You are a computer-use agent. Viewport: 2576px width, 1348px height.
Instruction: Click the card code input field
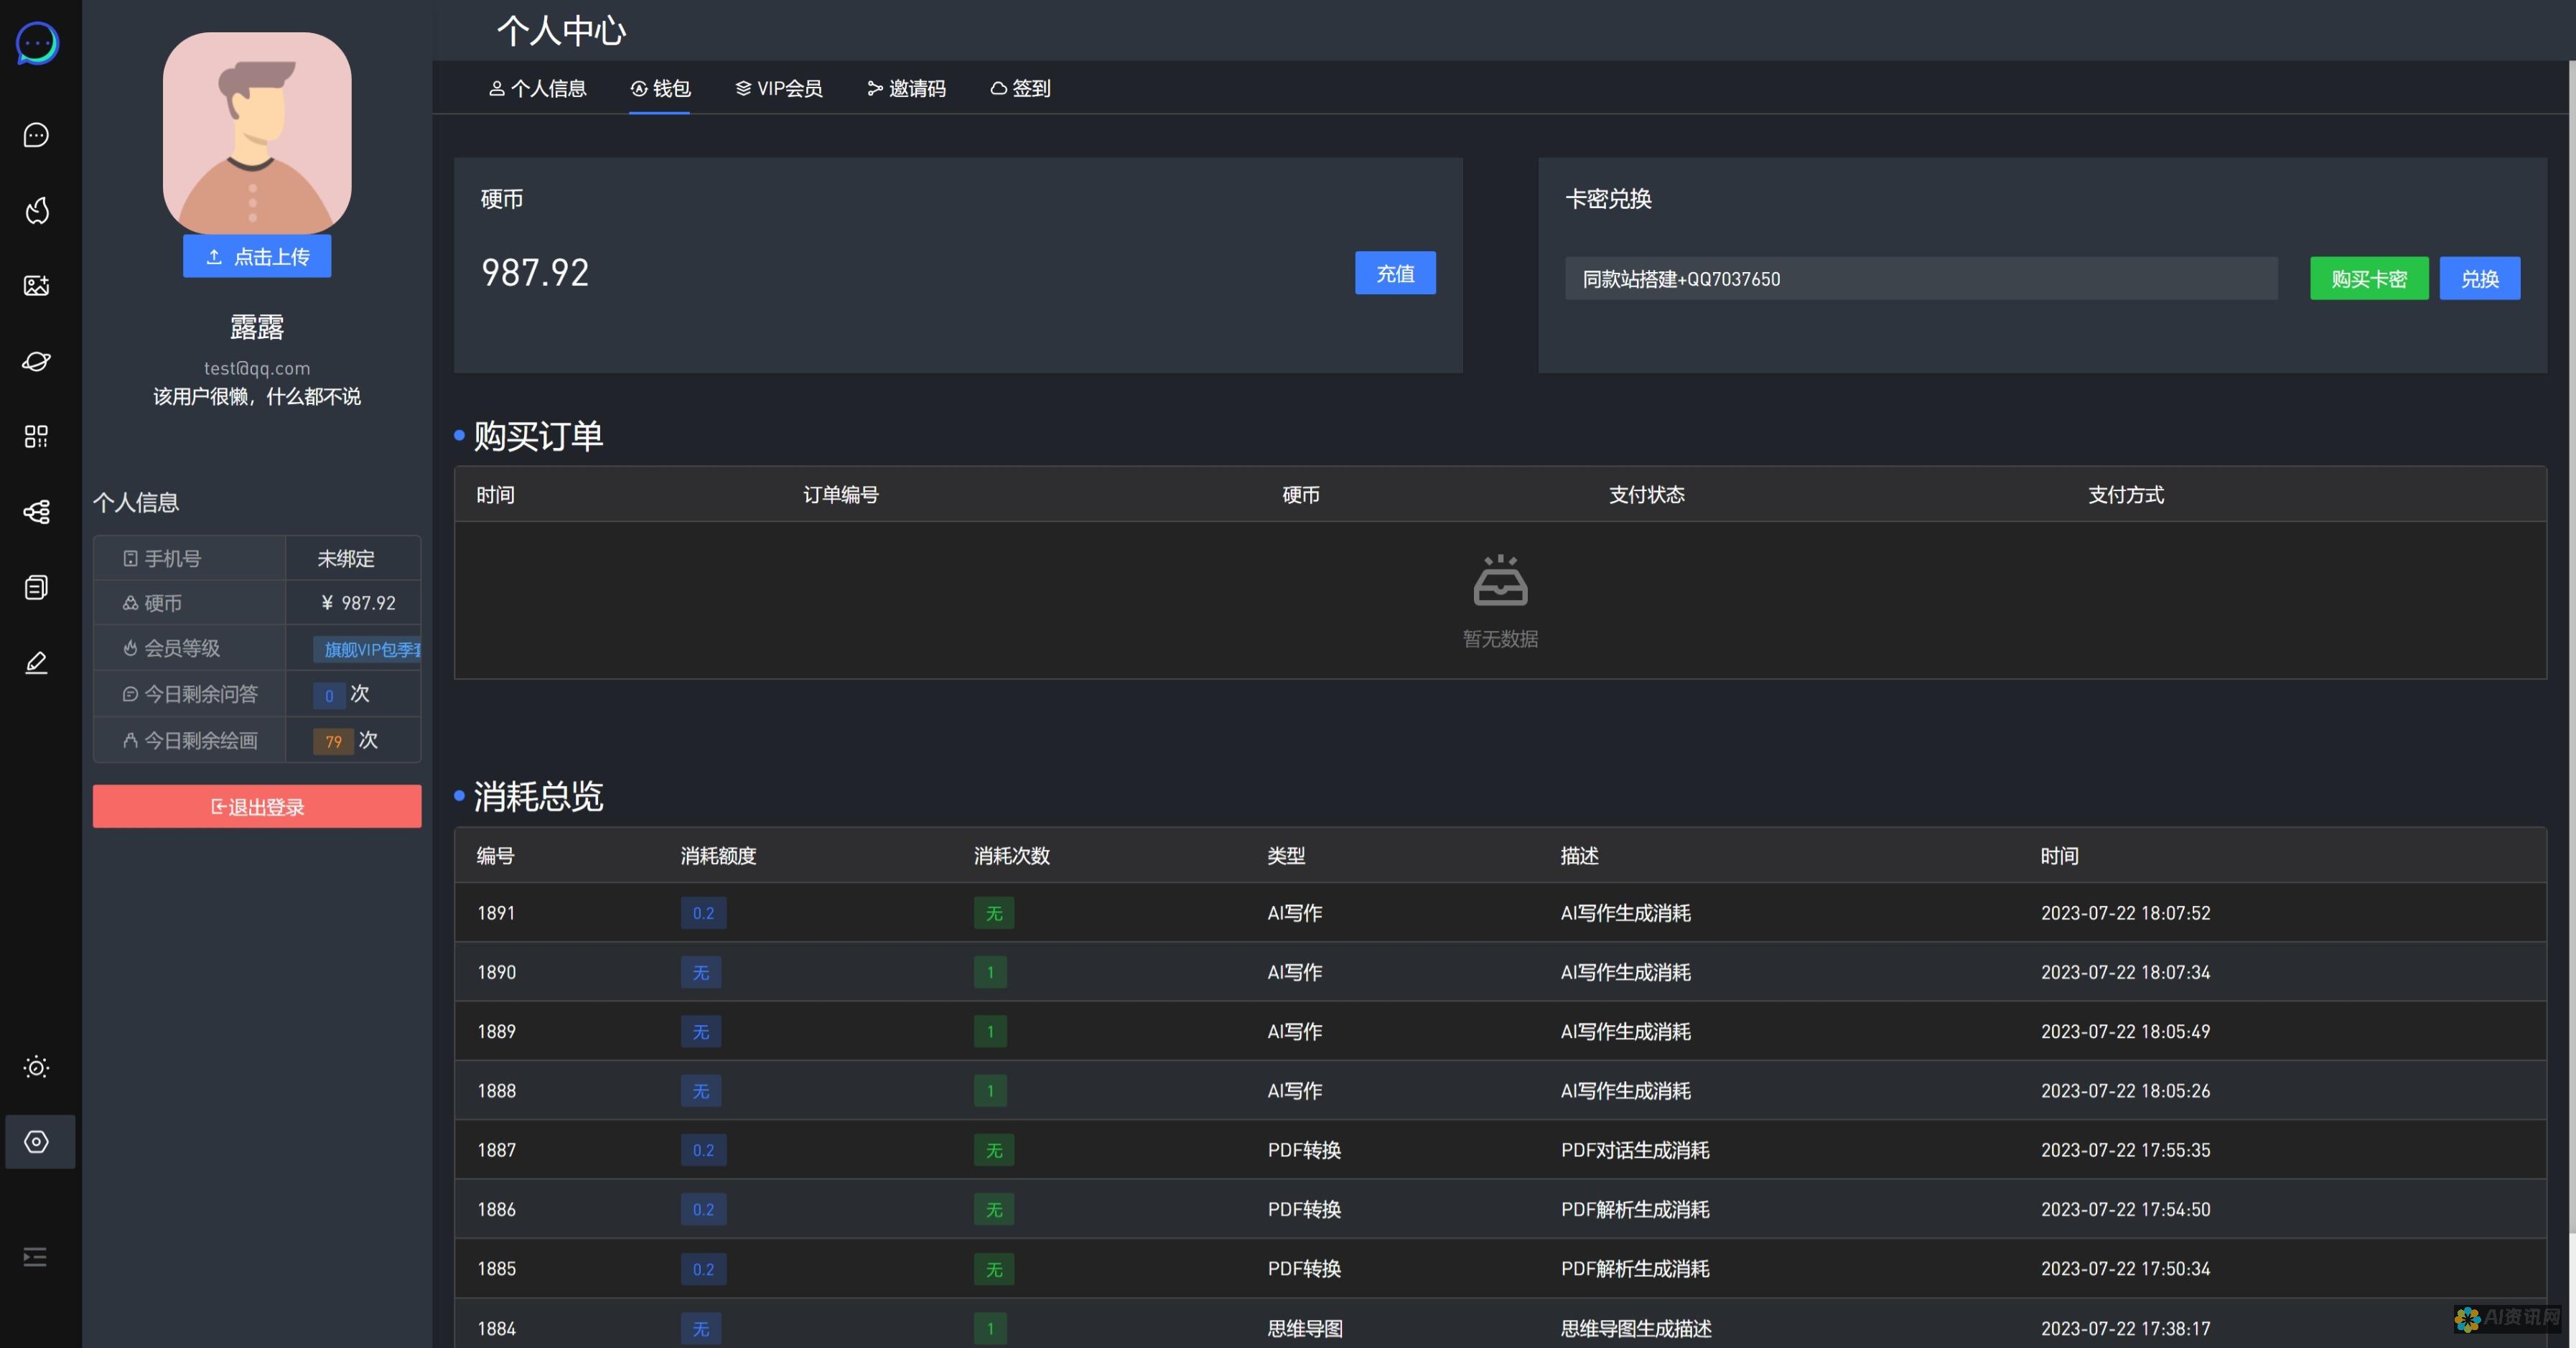(x=1921, y=278)
